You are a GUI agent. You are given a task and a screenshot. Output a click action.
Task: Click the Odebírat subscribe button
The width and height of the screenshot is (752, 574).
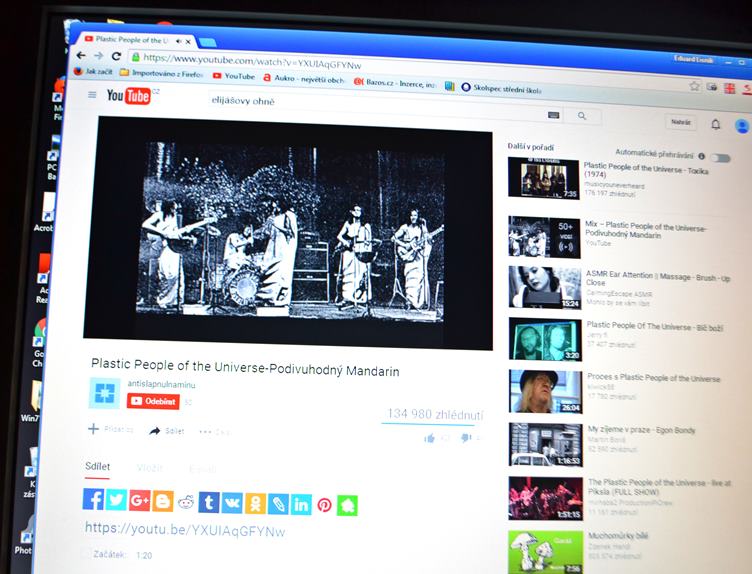pyautogui.click(x=153, y=401)
